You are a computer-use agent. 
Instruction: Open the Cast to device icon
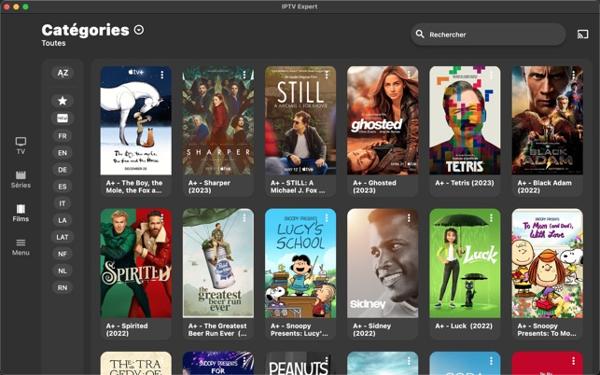tap(582, 34)
